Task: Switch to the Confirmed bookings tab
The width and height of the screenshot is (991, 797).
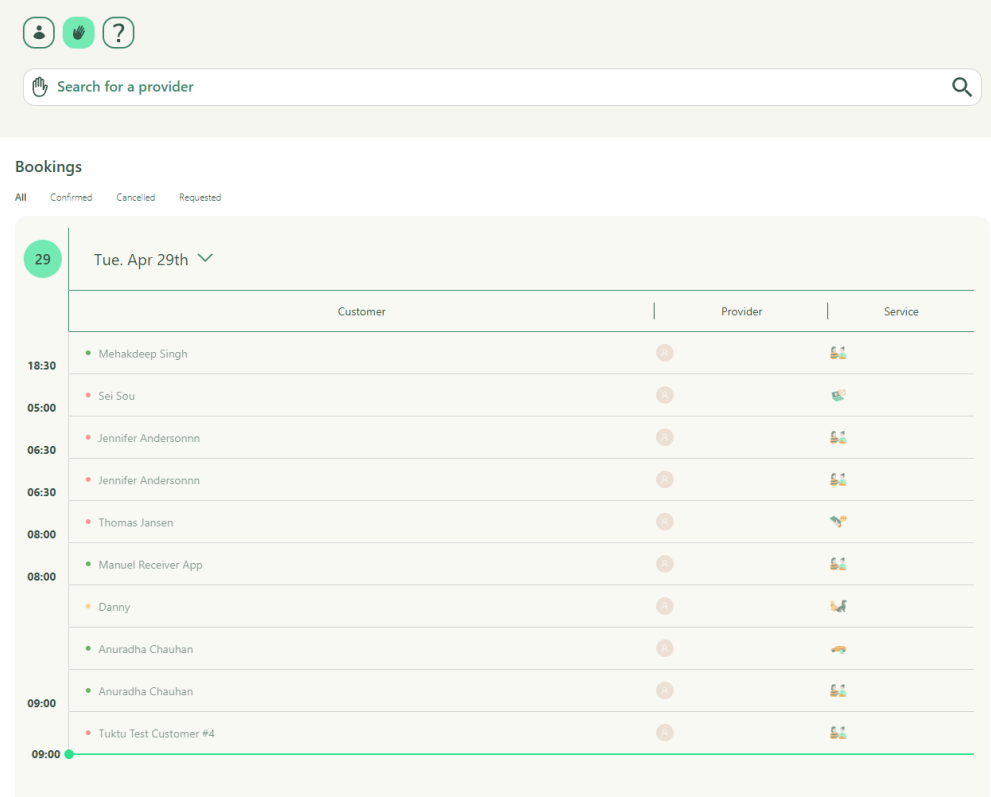Action: pos(71,198)
